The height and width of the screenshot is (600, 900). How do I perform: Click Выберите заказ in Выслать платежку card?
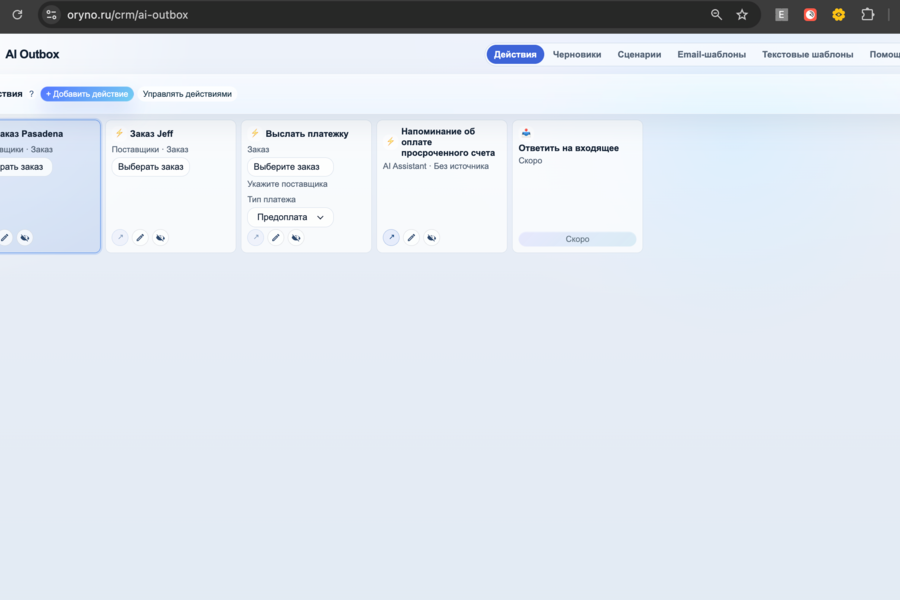(290, 167)
